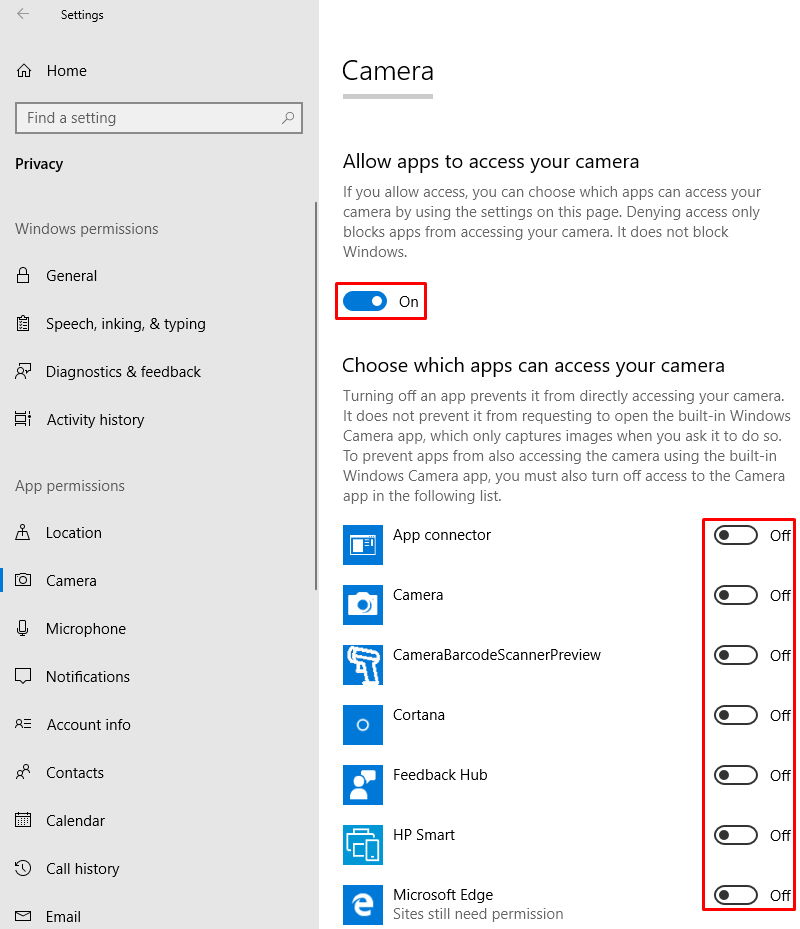This screenshot has width=800, height=929.
Task: Select the Account info sidebar icon
Action: coord(22,724)
